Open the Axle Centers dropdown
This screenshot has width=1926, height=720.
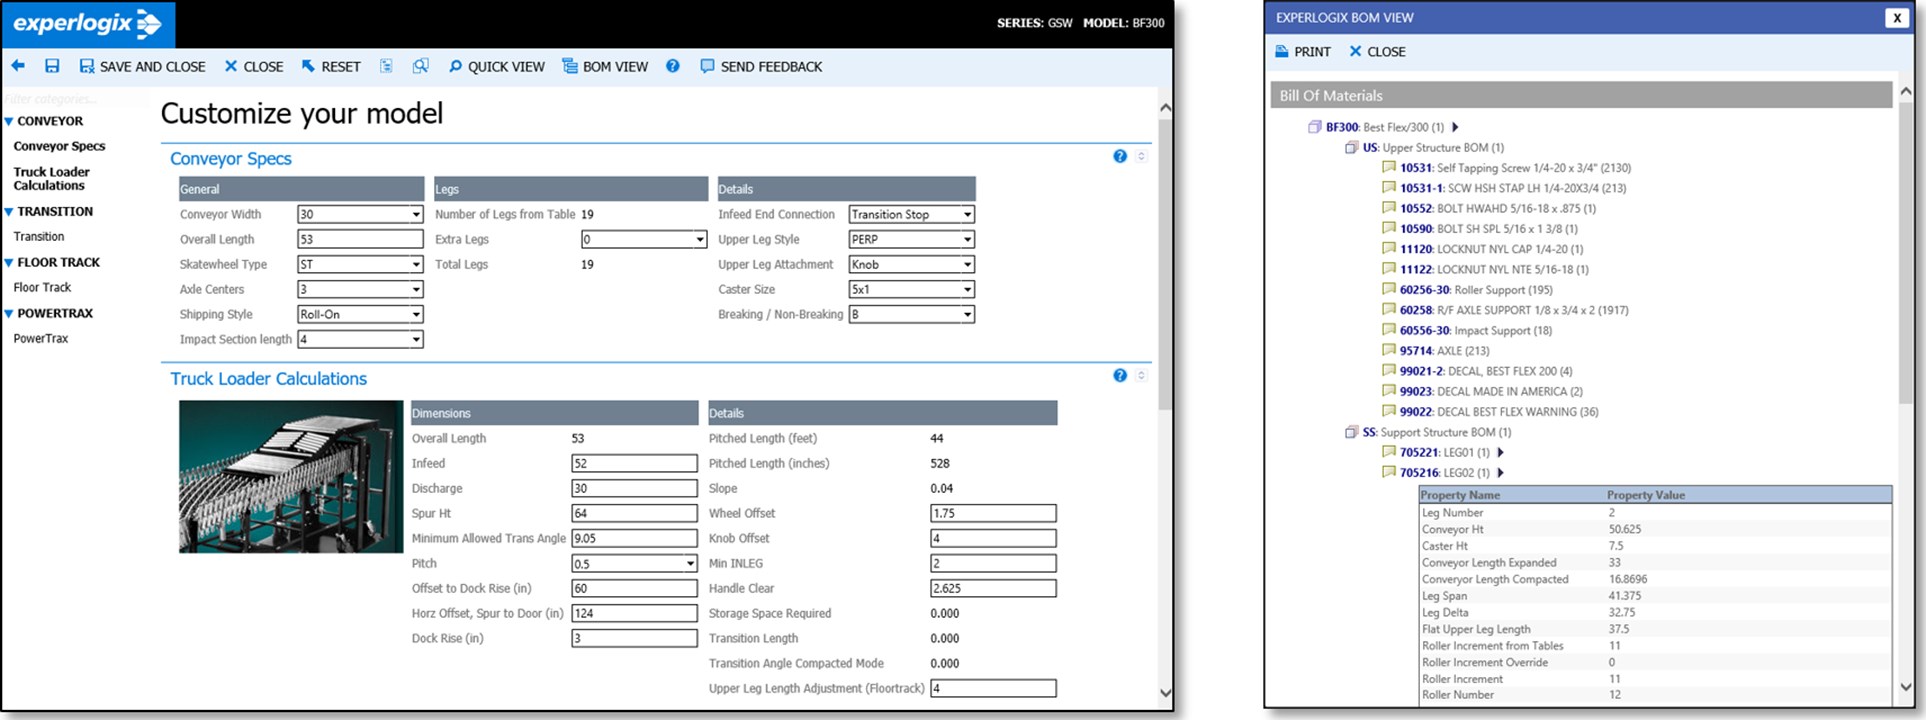[x=360, y=289]
